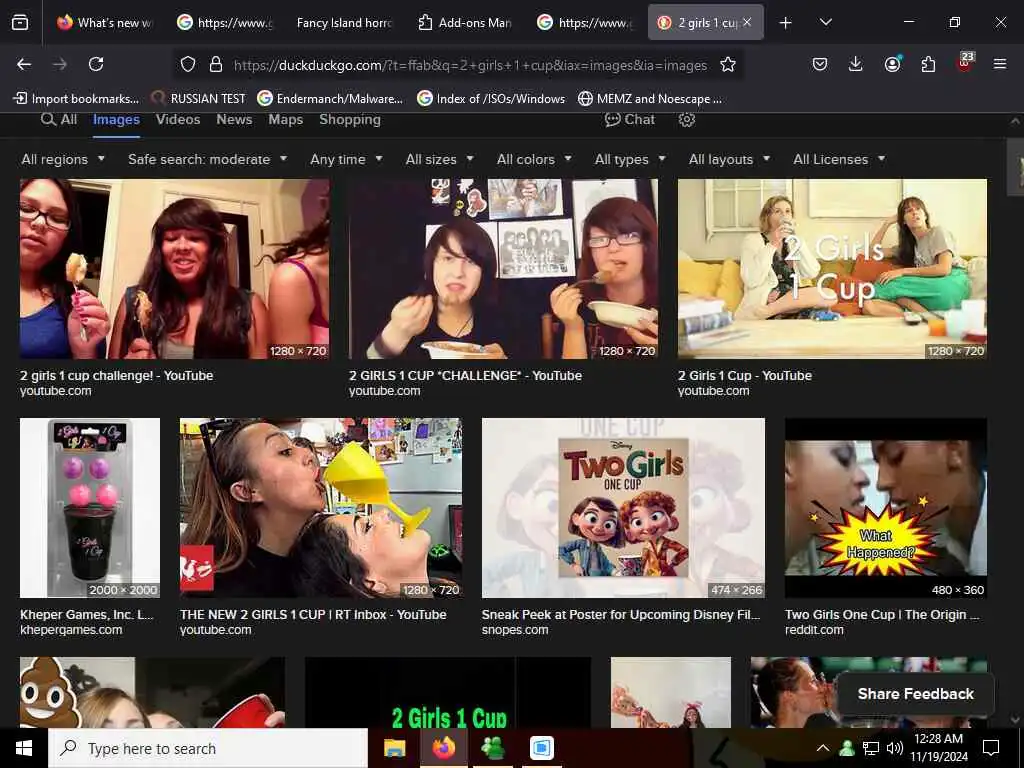Expand Safe search: moderate dropdown
This screenshot has width=1024, height=768.
[208, 159]
